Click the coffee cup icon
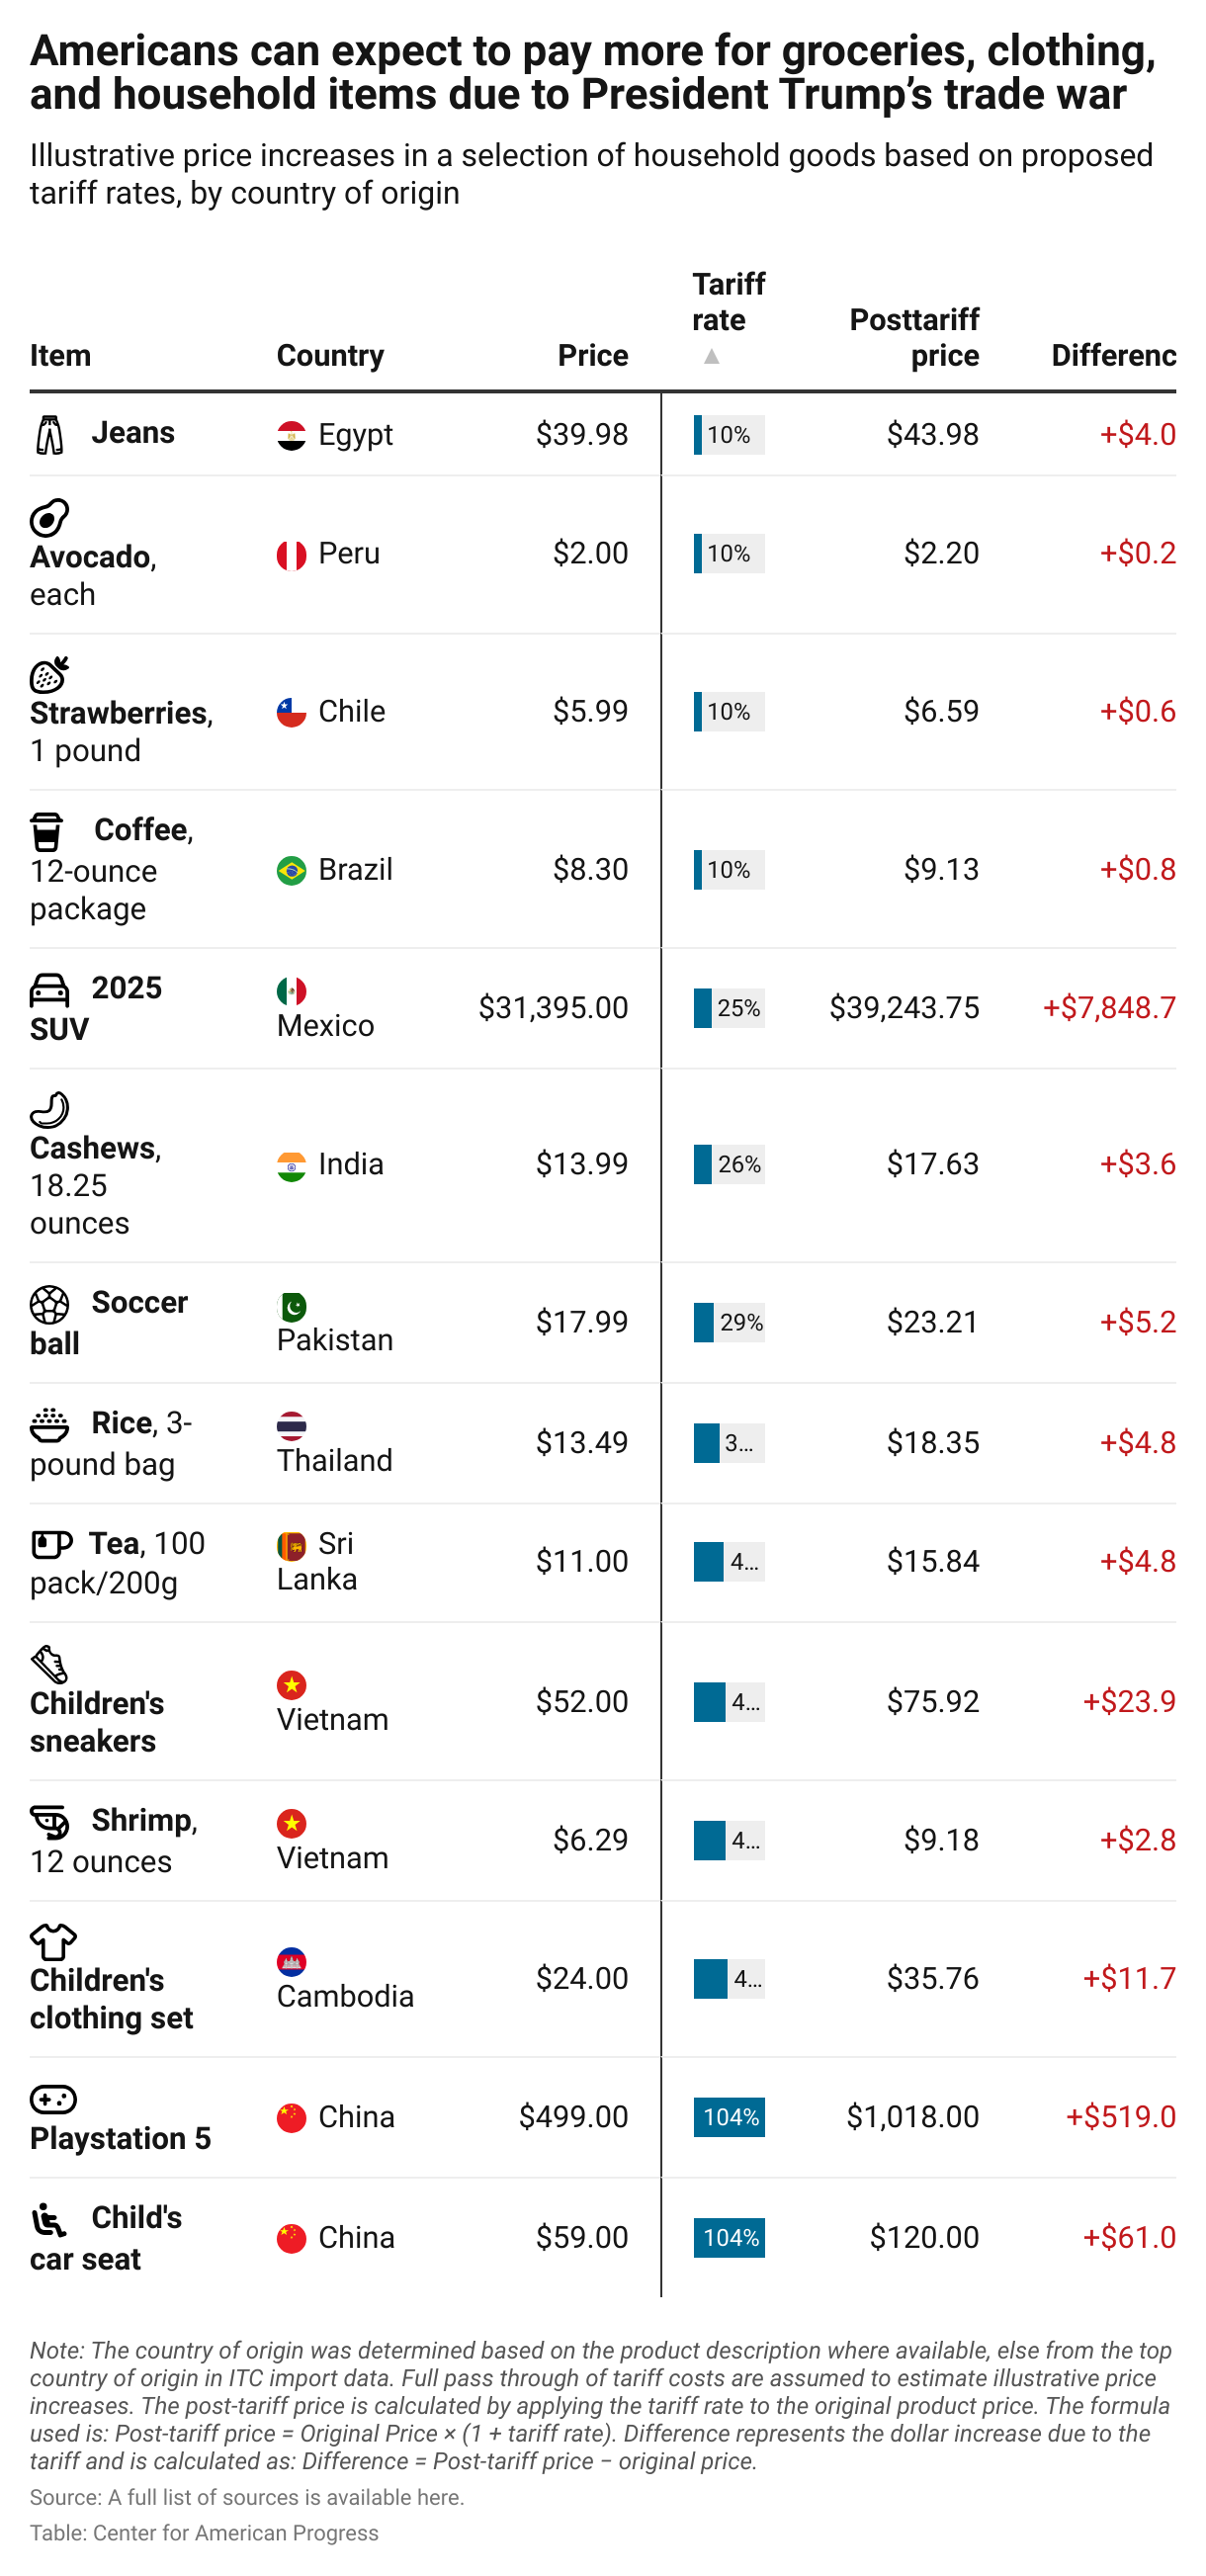Screen dimensions: 1206x2576 click(47, 831)
